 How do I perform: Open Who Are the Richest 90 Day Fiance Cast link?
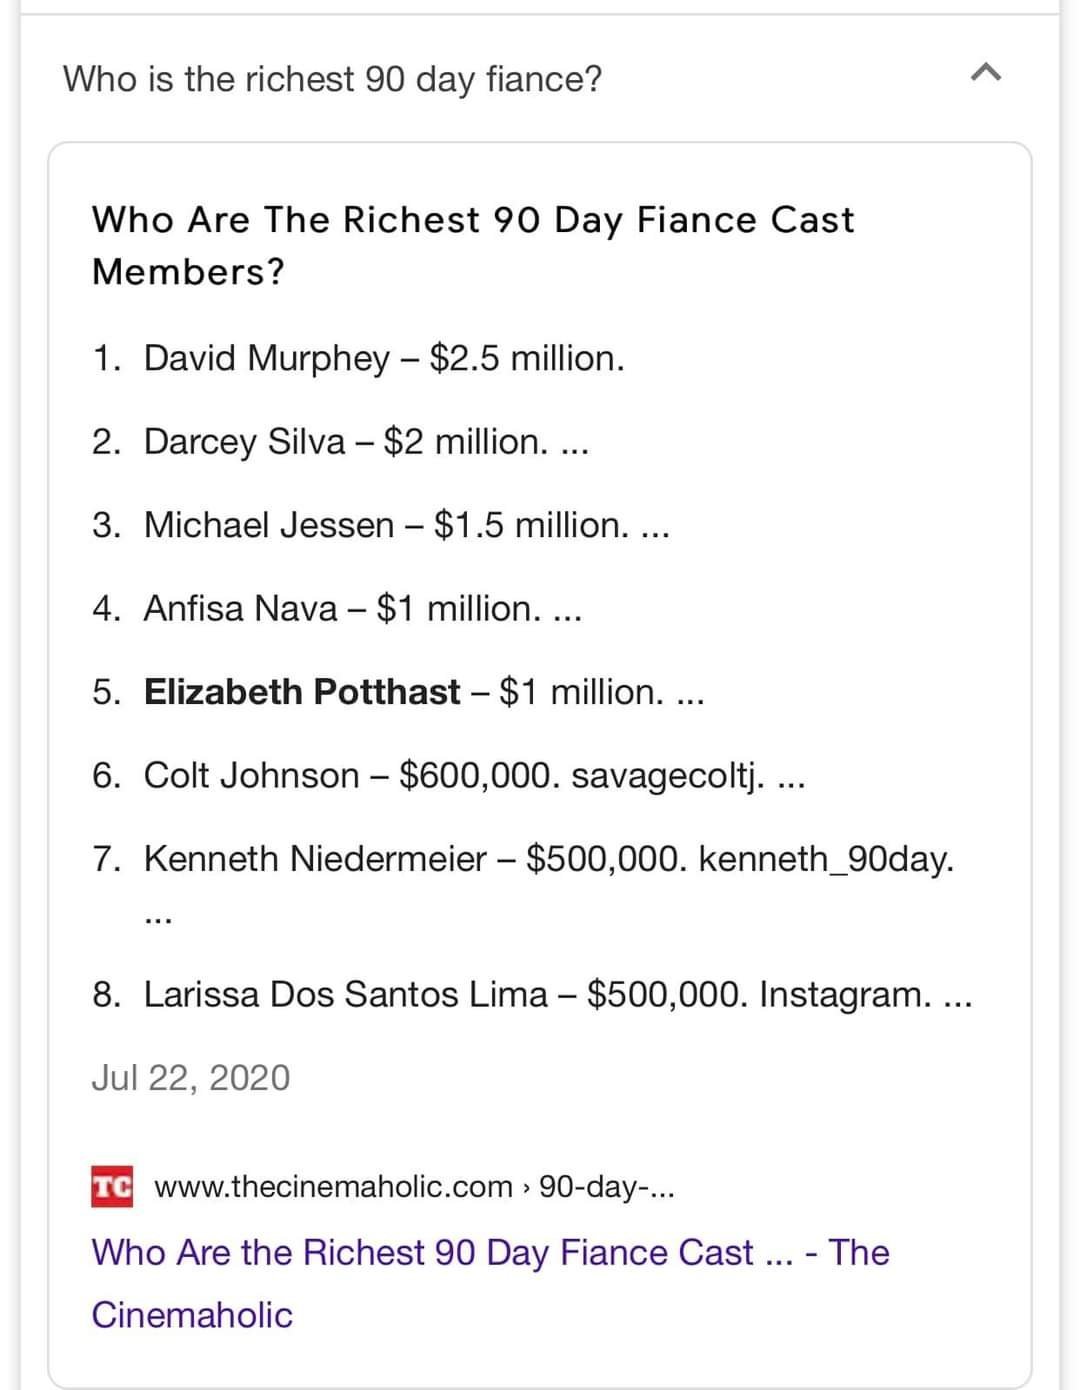click(490, 1283)
